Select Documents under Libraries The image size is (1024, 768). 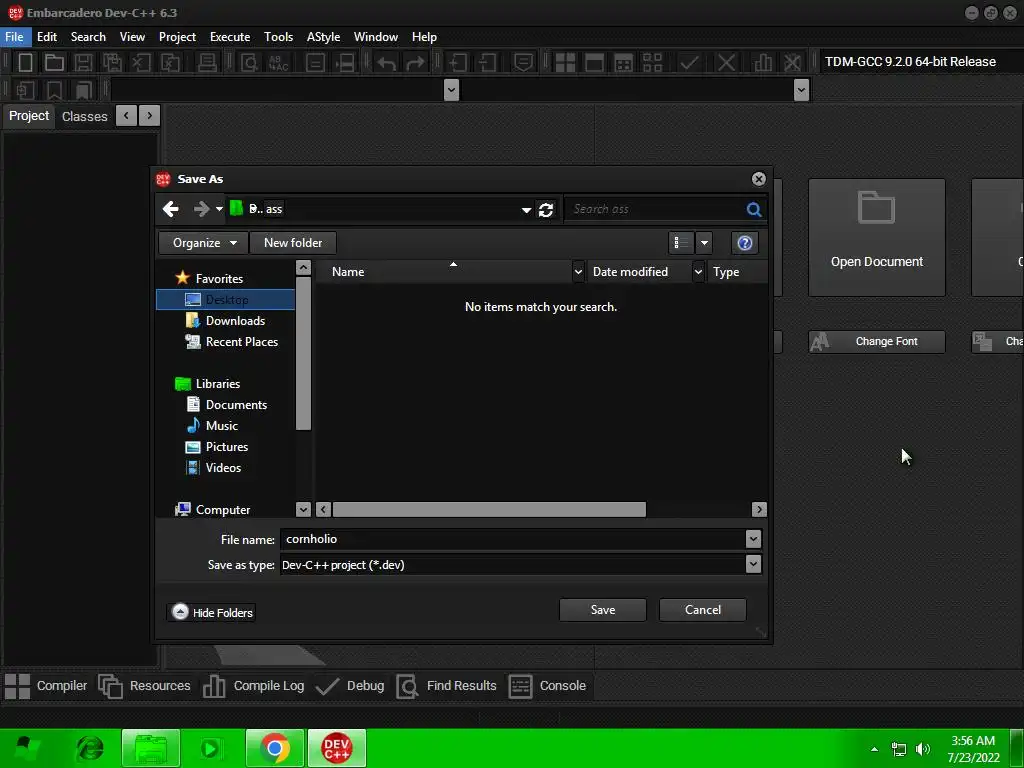pos(227,405)
